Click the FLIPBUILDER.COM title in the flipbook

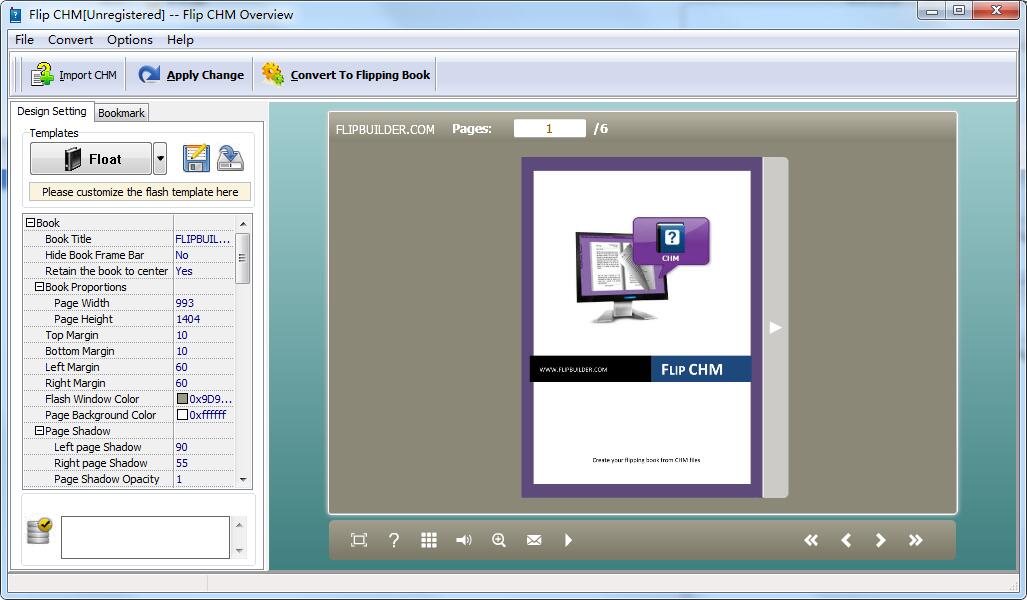click(385, 130)
